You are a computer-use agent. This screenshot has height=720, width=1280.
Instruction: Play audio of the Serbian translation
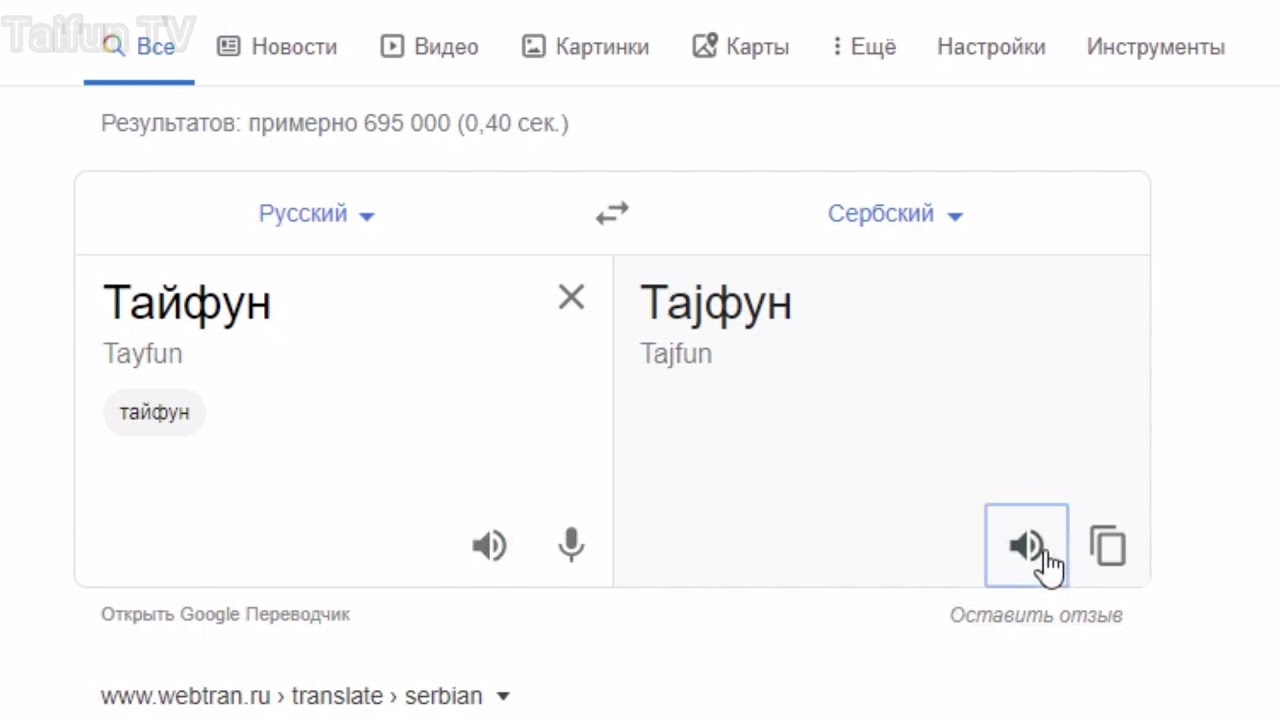tap(1025, 545)
